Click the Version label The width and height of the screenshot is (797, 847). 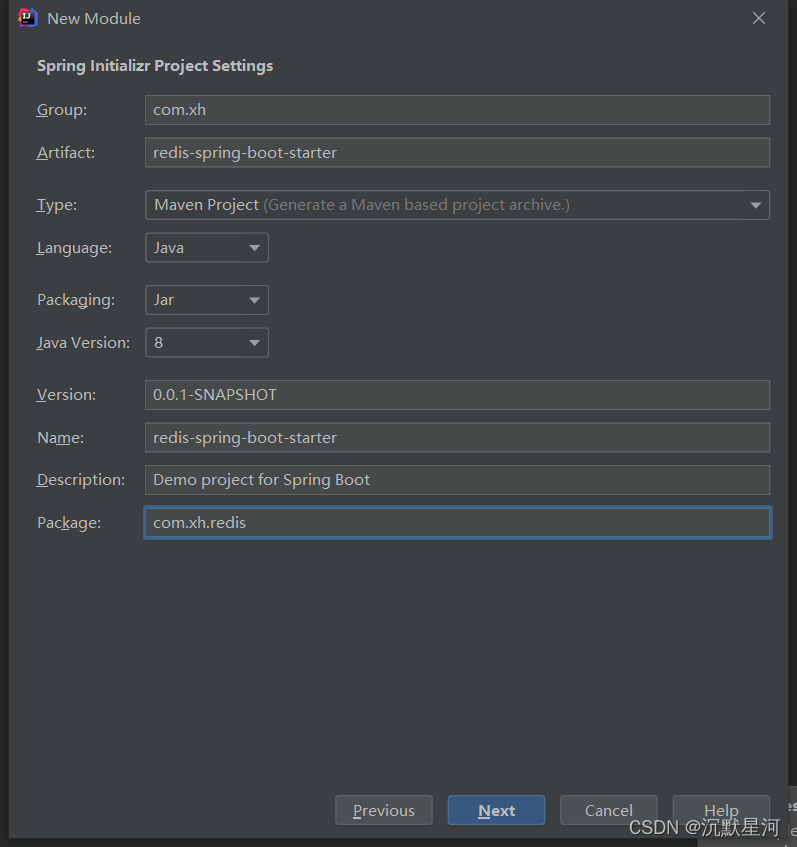(66, 395)
